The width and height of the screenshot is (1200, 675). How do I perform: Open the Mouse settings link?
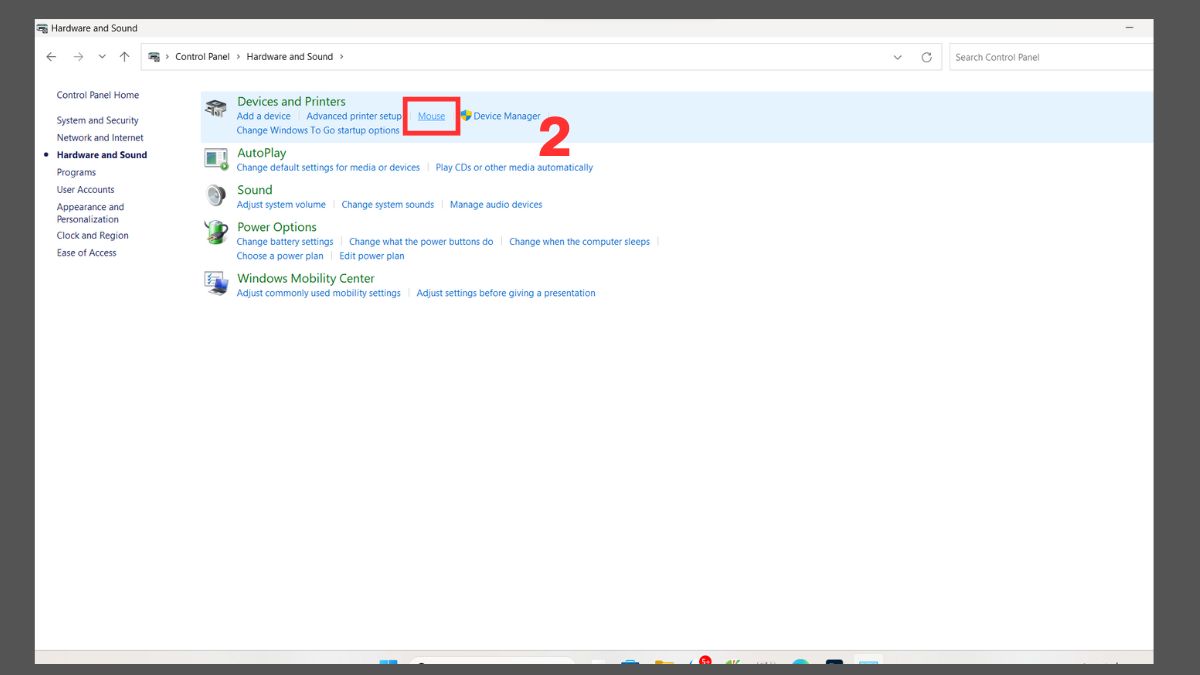pyautogui.click(x=432, y=116)
